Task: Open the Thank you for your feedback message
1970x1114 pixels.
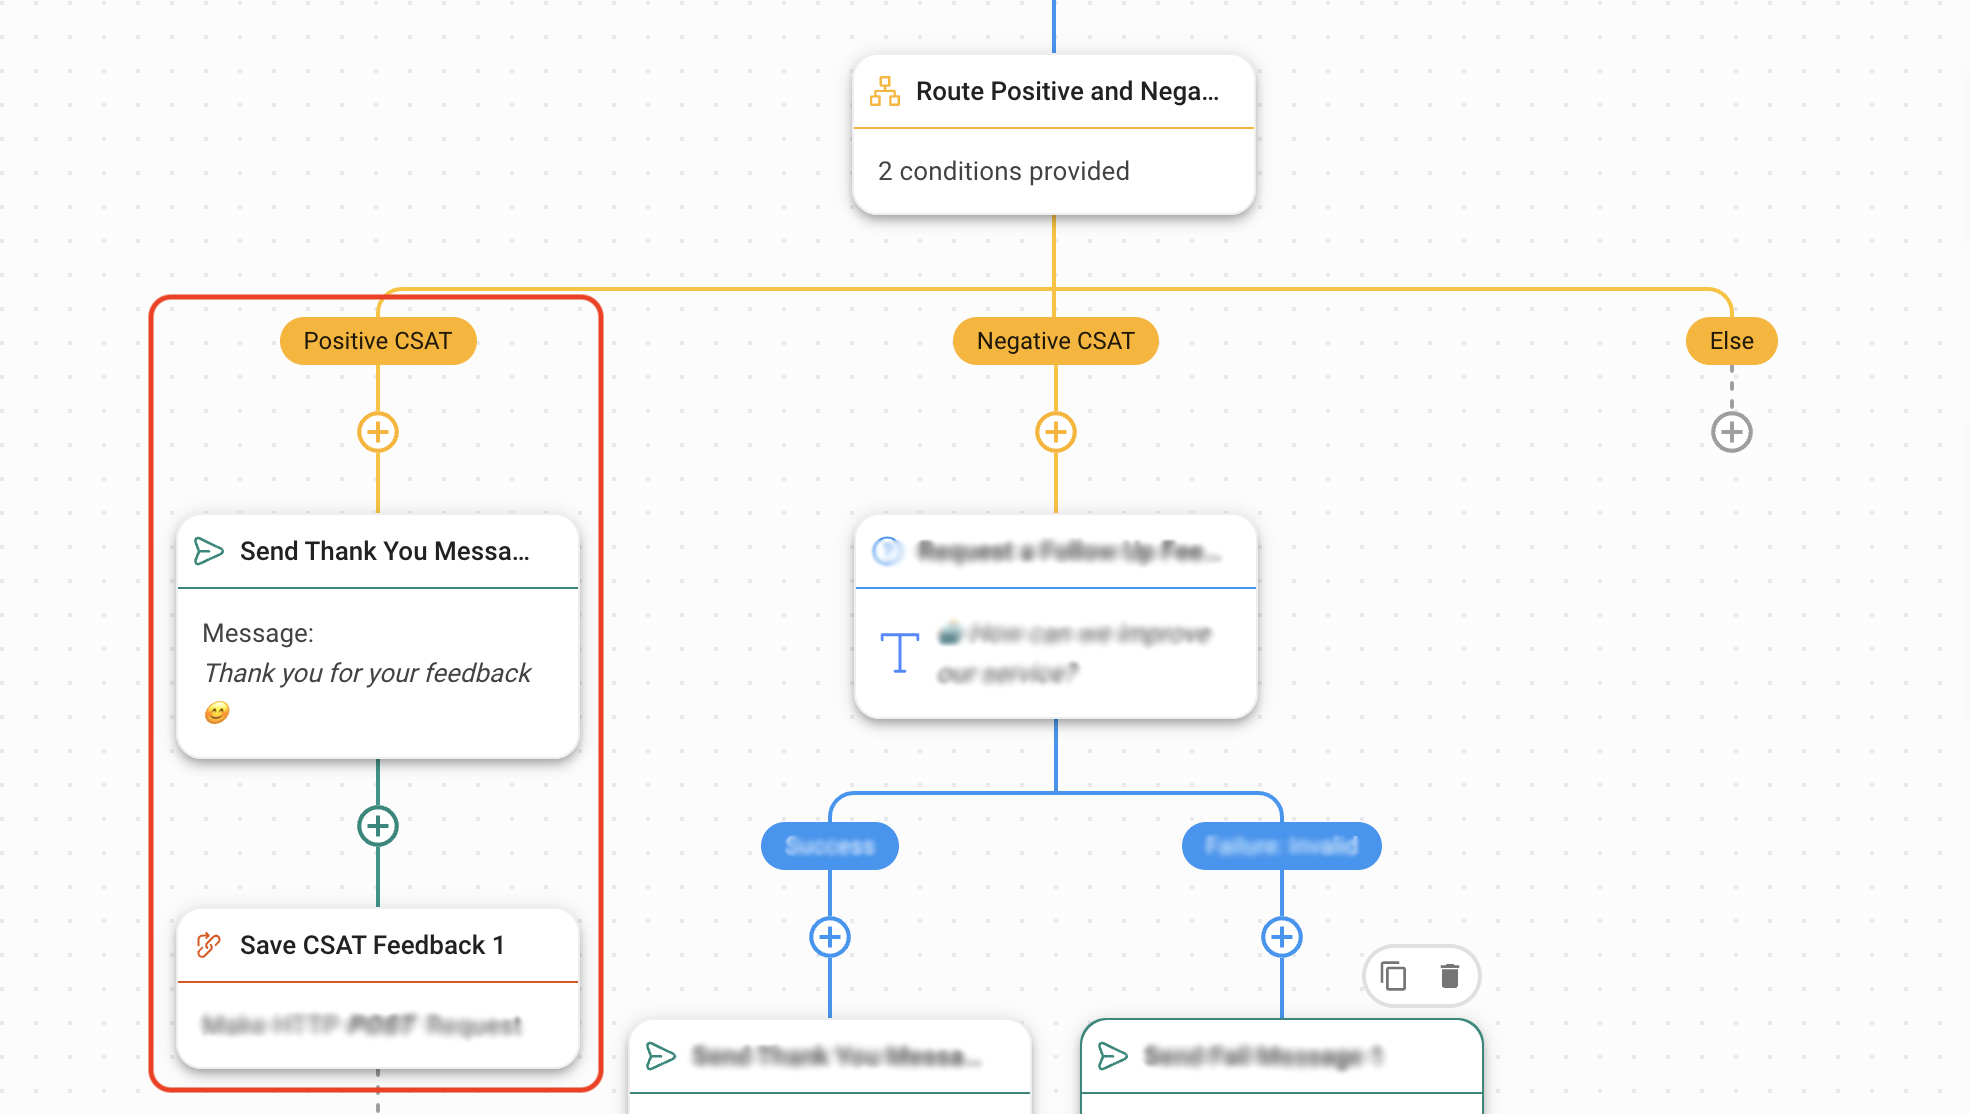Action: tap(367, 673)
